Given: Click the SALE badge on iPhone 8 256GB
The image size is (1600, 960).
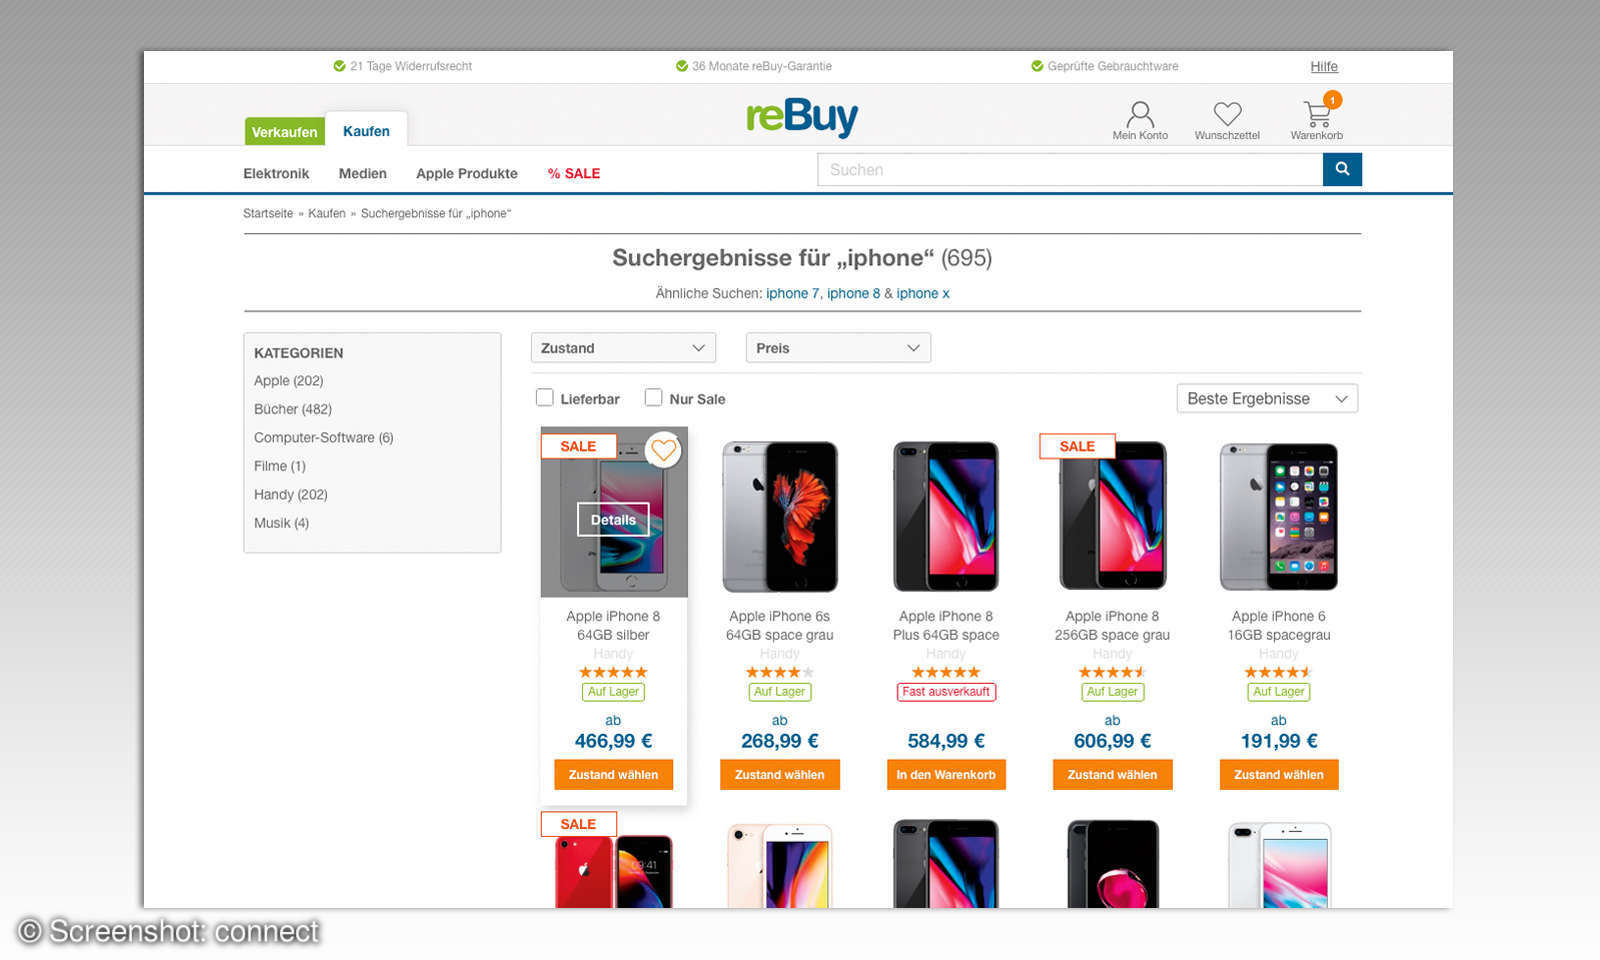Looking at the screenshot, I should pyautogui.click(x=1077, y=446).
